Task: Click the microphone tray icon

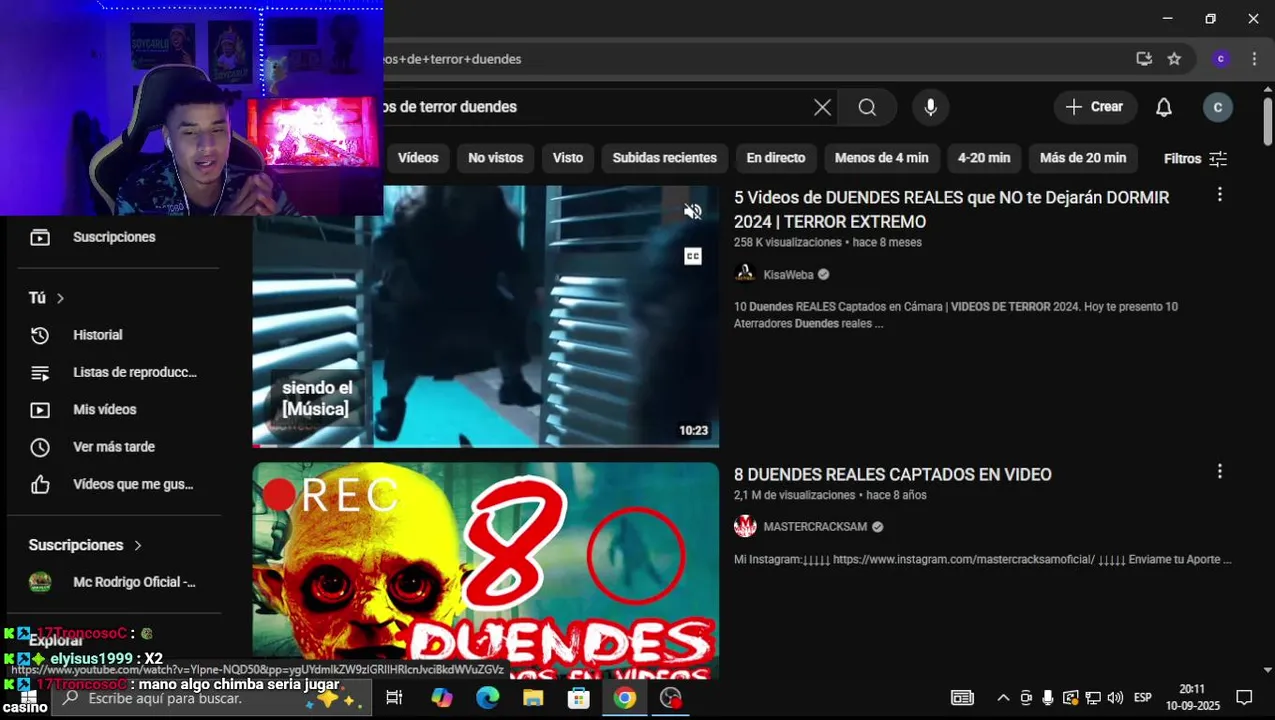Action: [1048, 698]
